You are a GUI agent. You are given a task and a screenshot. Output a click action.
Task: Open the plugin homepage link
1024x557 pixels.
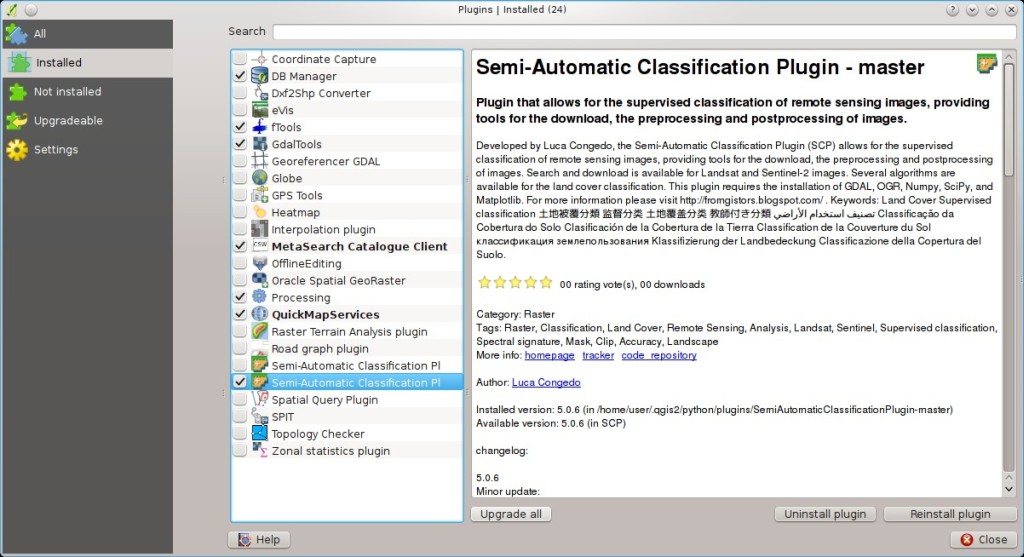[549, 355]
